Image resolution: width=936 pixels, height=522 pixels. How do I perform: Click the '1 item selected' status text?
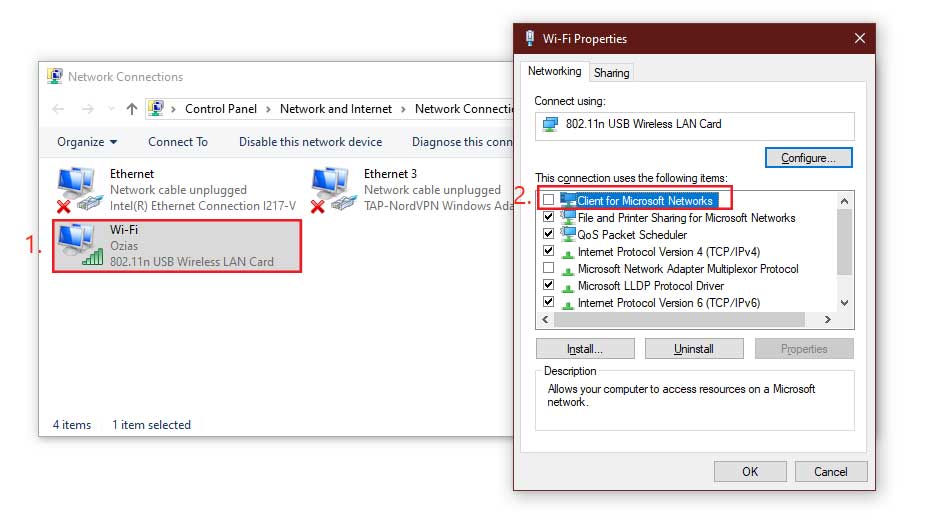tap(152, 425)
